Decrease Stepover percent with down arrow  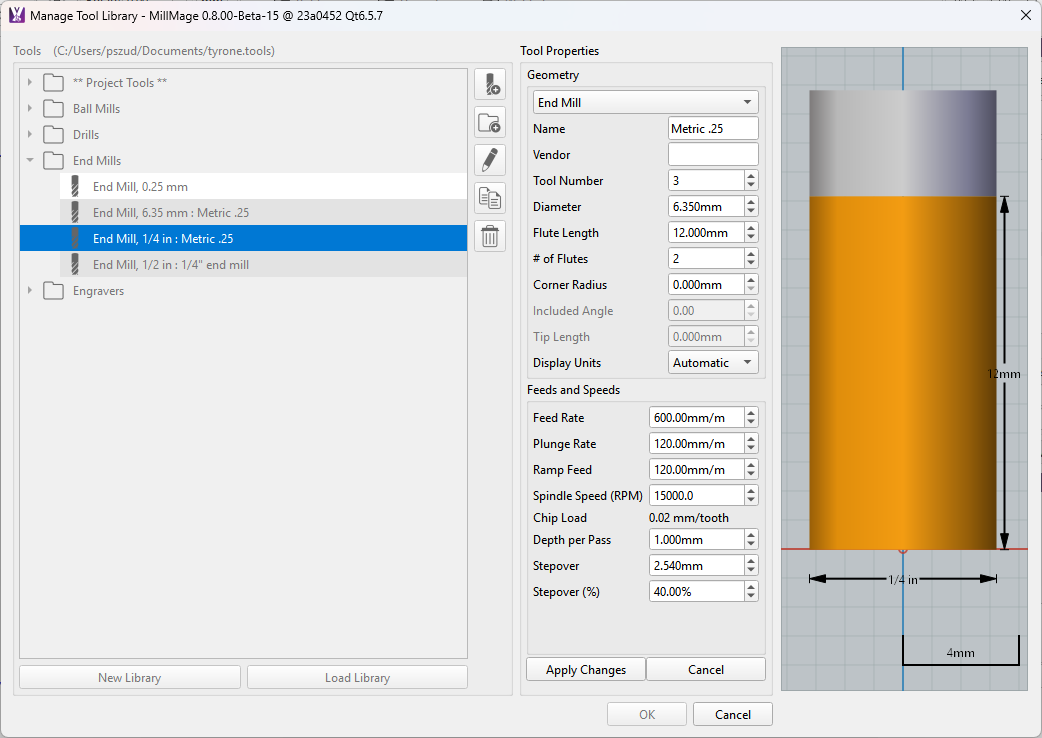751,597
